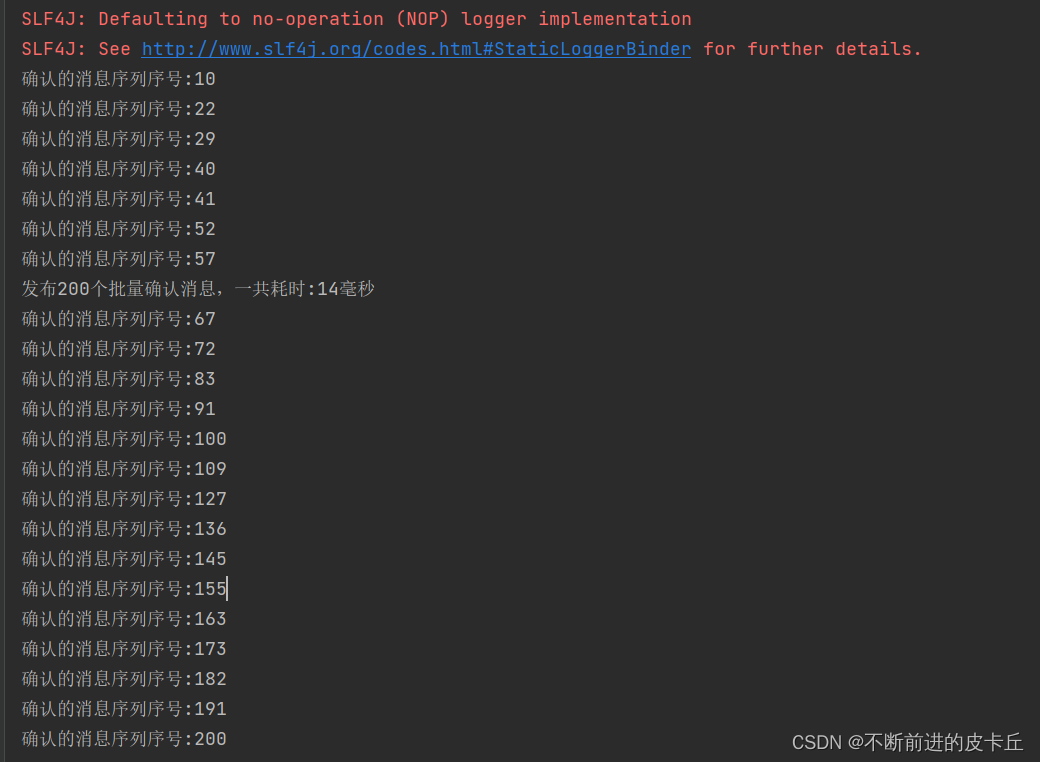
Task: Click the confirmed sequence number 83 line
Action: click(x=118, y=379)
